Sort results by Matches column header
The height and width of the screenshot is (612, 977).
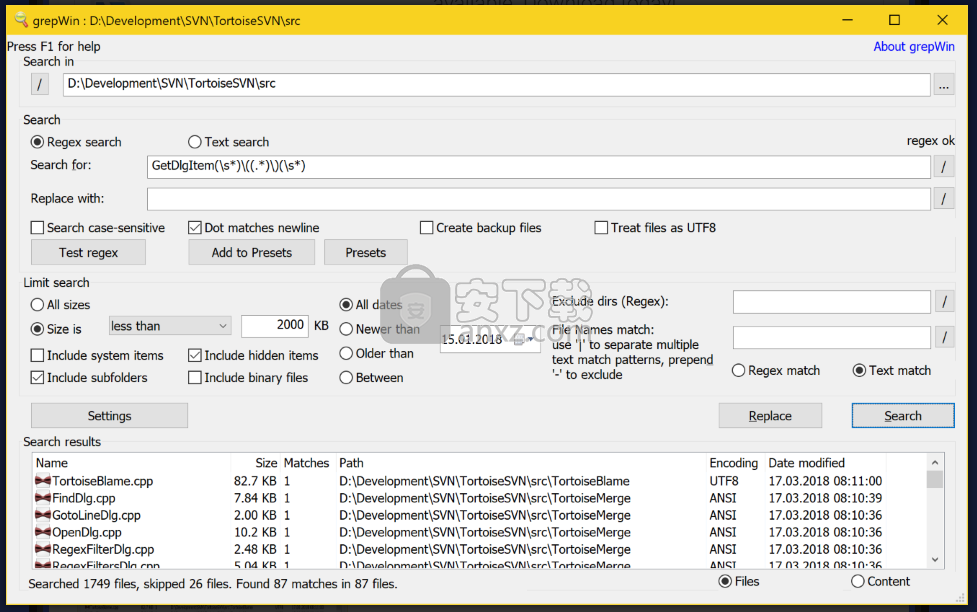point(308,463)
